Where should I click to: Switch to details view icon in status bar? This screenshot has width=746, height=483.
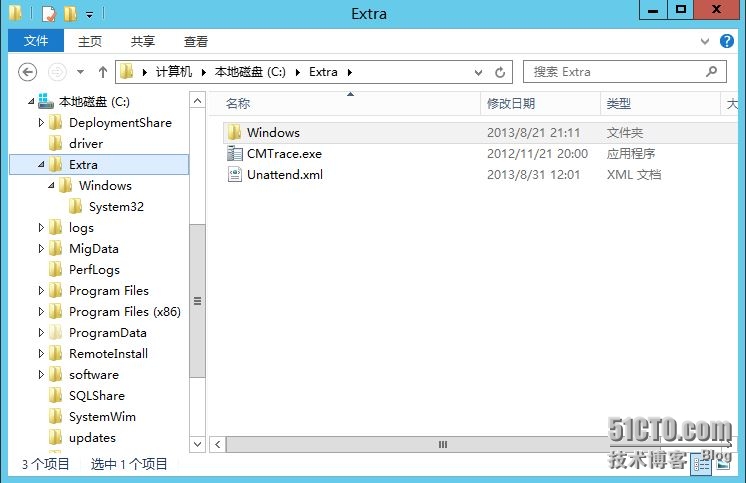click(x=701, y=464)
